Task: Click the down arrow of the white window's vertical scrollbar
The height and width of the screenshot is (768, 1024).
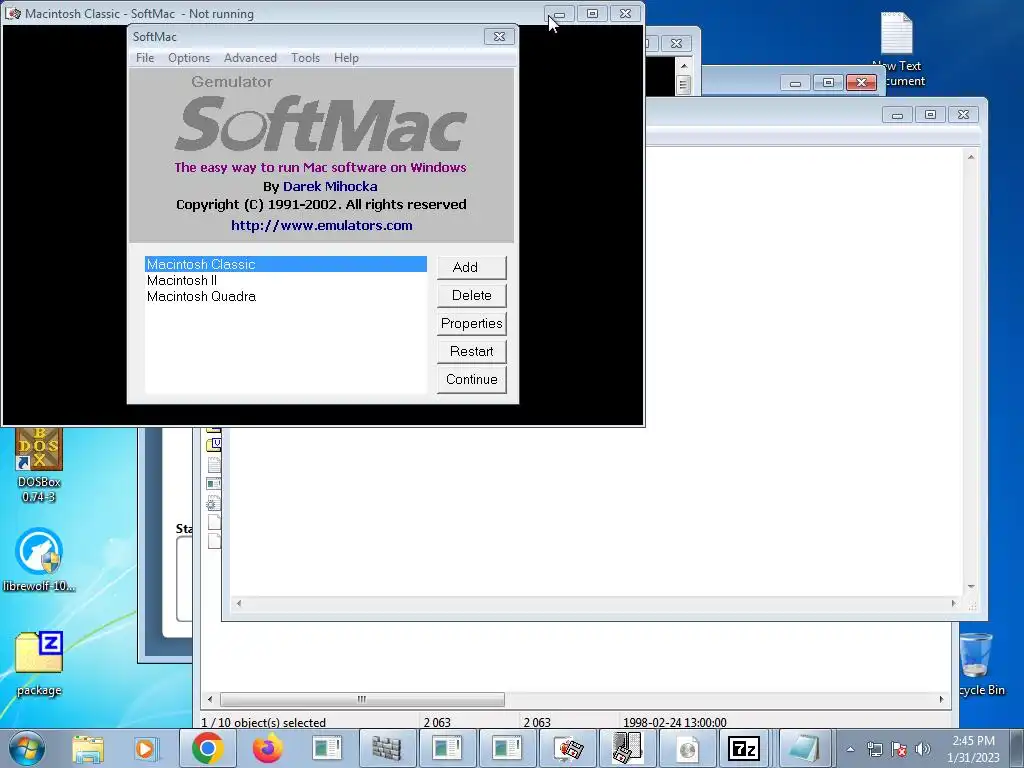Action: pyautogui.click(x=971, y=586)
